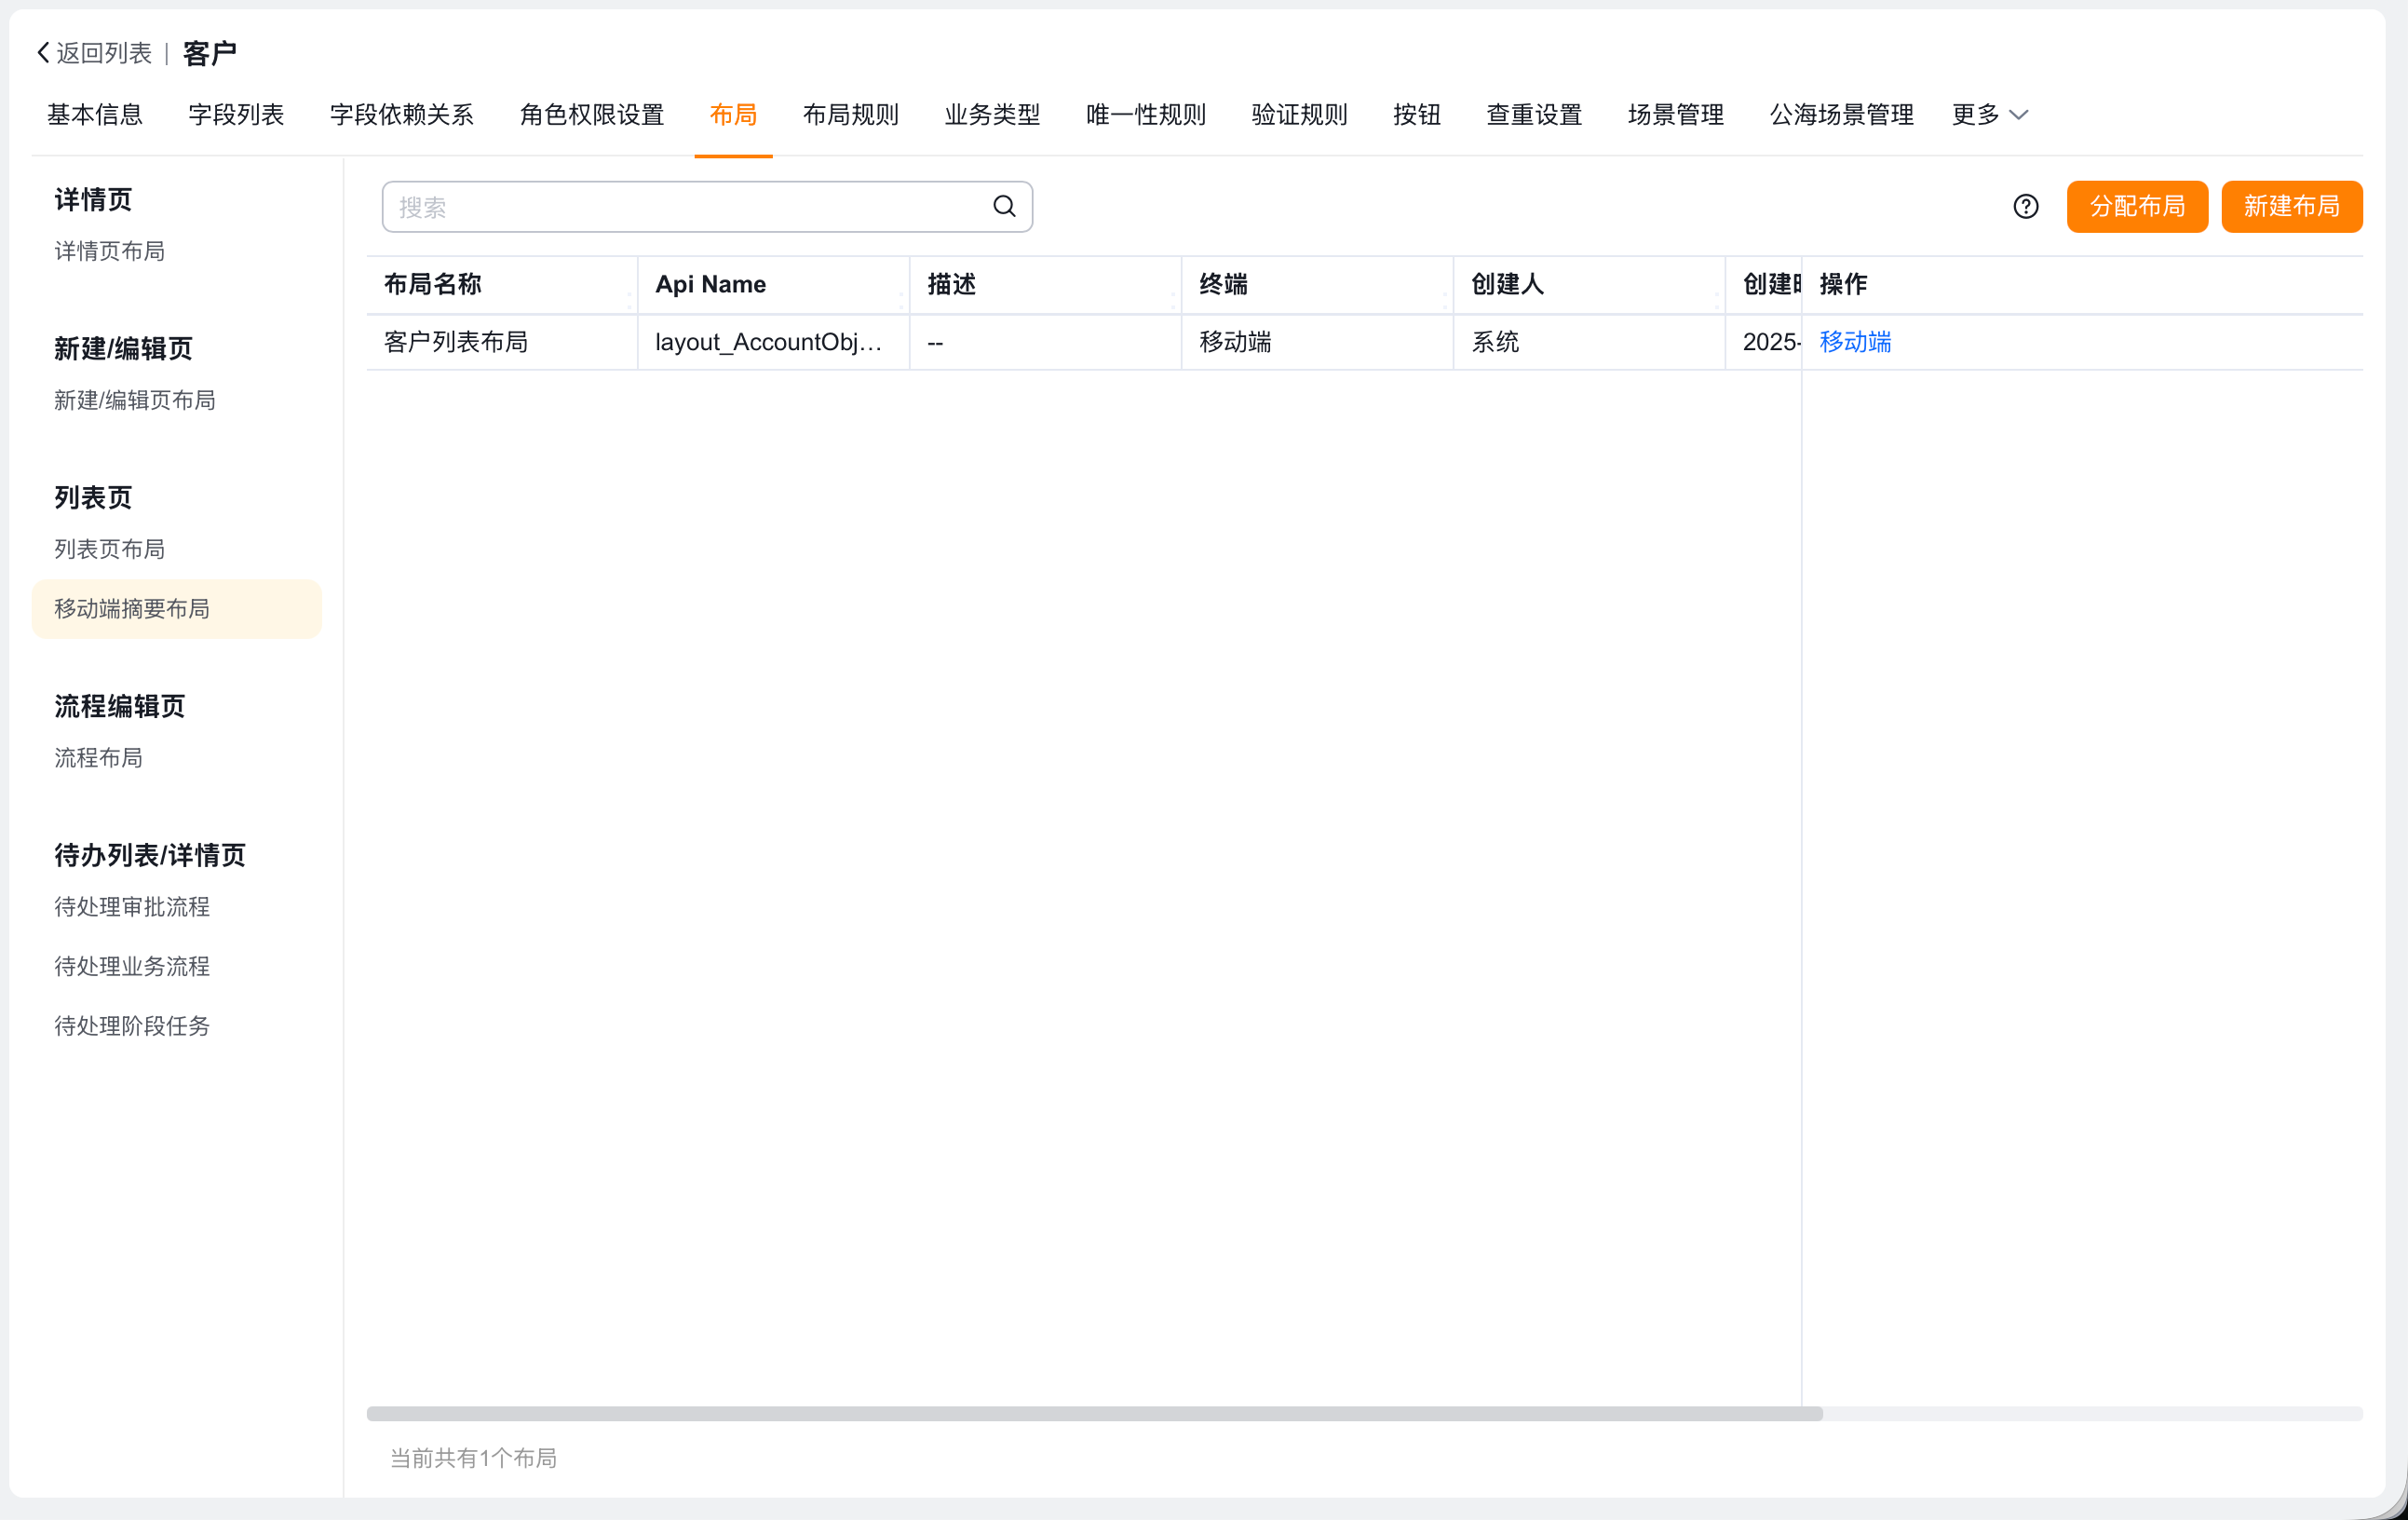
Task: Click the 新建布局 button
Action: pyautogui.click(x=2292, y=206)
